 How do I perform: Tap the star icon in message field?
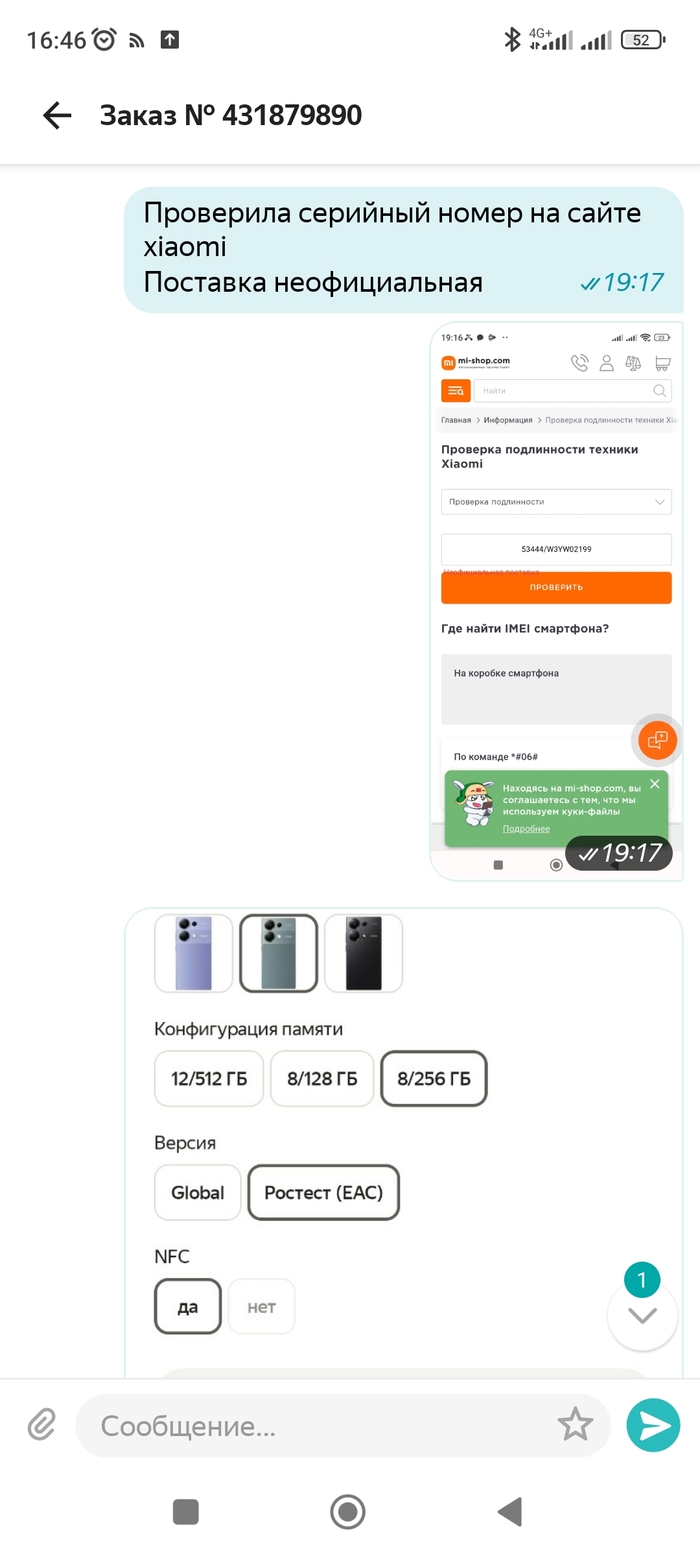(575, 1424)
